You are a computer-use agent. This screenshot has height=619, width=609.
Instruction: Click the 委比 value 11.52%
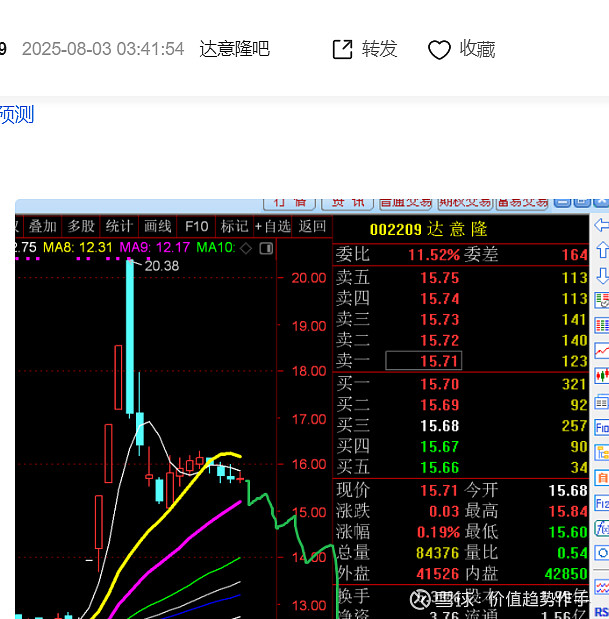coord(434,255)
